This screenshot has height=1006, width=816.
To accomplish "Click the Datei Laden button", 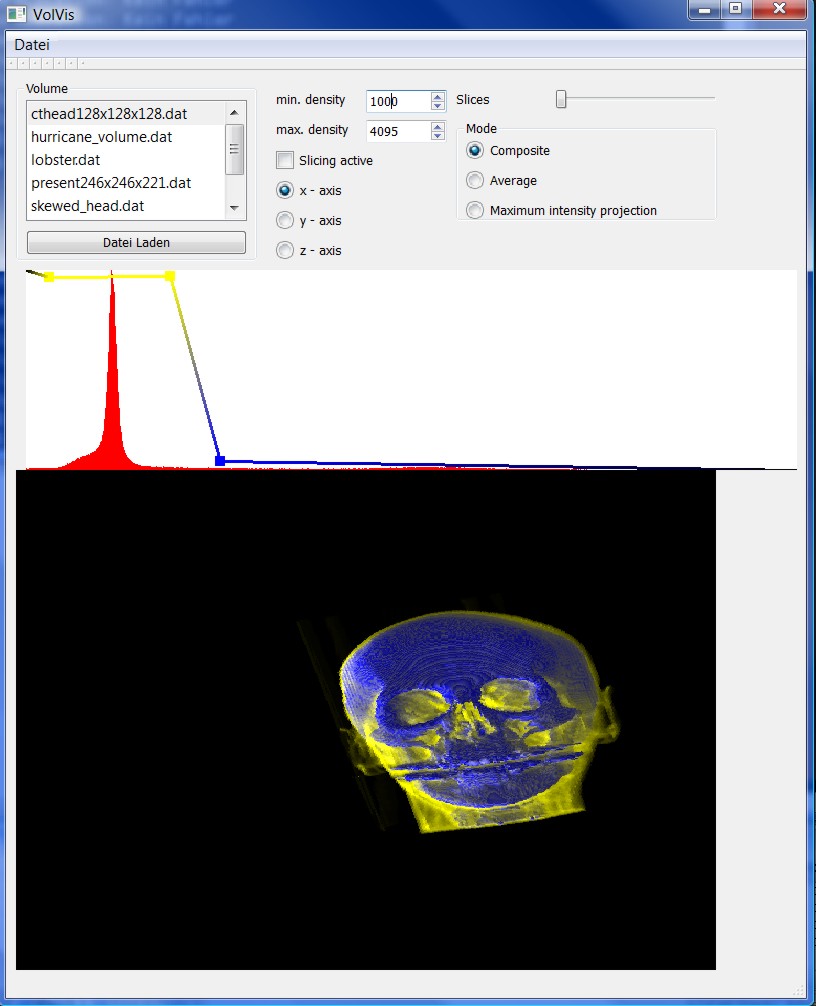I will click(x=136, y=243).
